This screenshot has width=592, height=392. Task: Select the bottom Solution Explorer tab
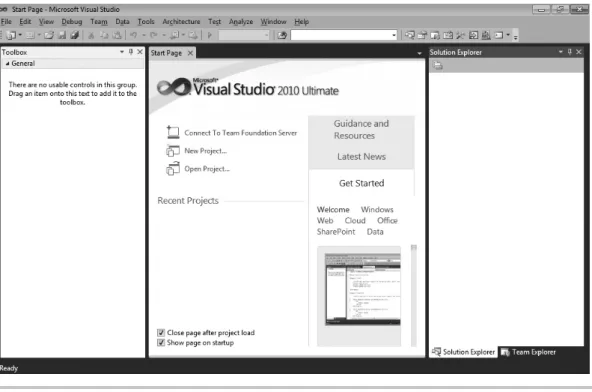464,352
